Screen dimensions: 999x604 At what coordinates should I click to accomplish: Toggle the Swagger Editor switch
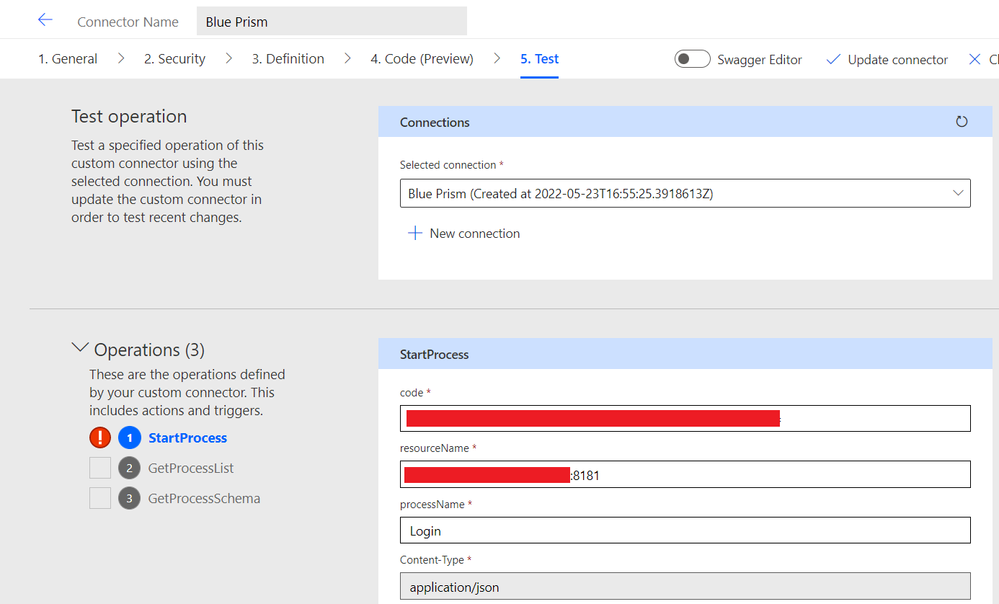pyautogui.click(x=692, y=59)
